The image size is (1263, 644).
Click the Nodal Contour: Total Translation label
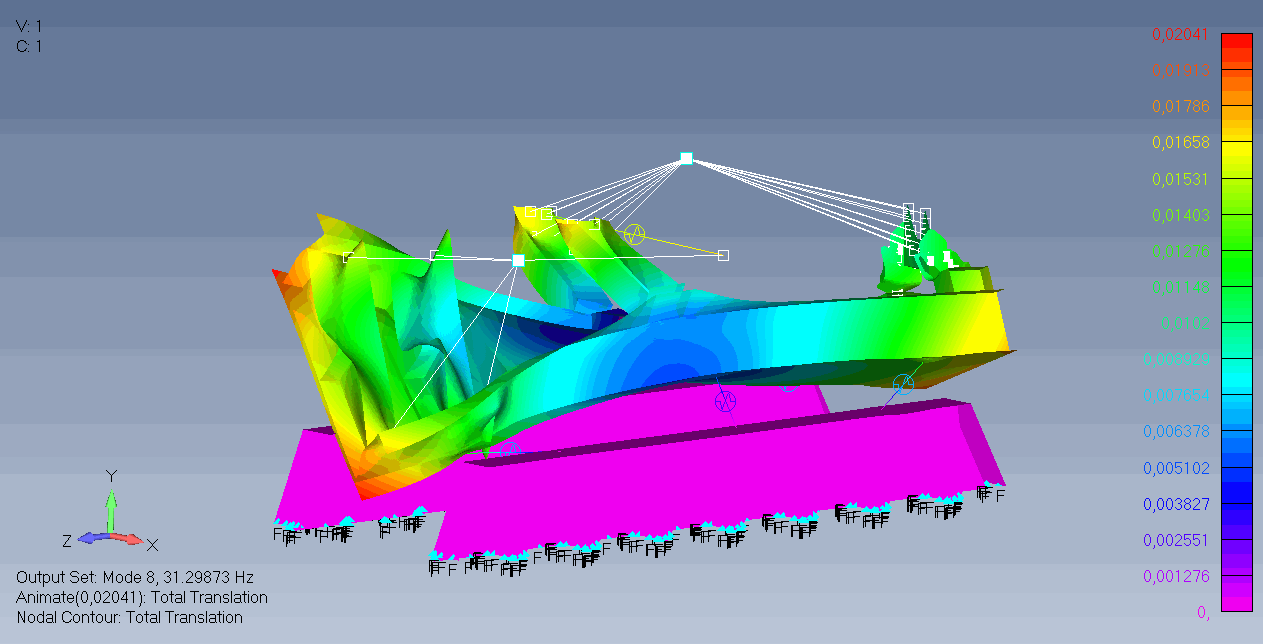(129, 618)
